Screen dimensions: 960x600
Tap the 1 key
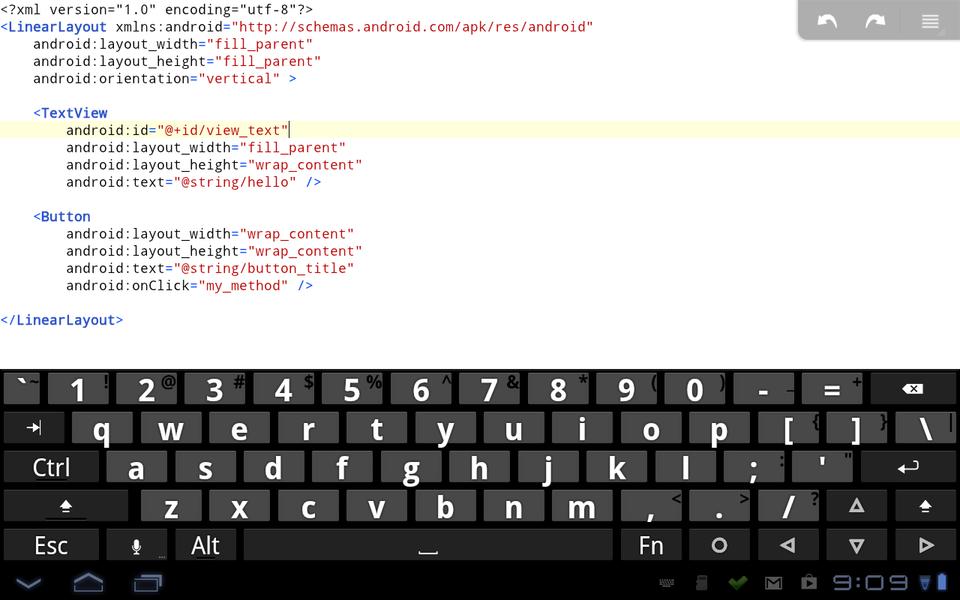[78, 389]
